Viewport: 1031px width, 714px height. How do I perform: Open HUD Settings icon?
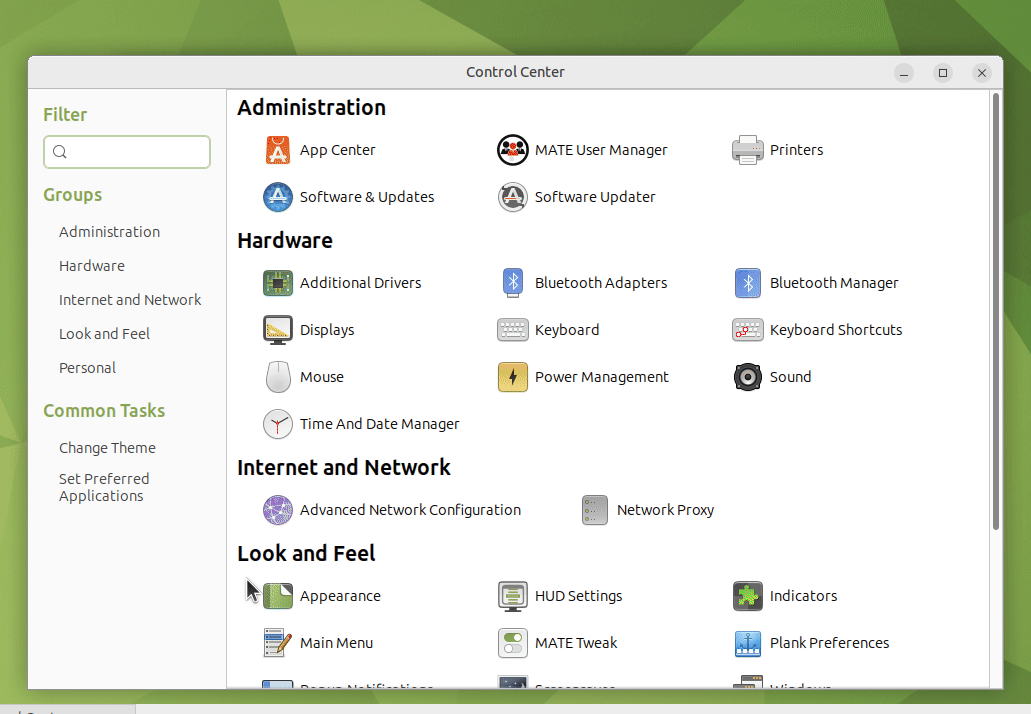pyautogui.click(x=512, y=596)
